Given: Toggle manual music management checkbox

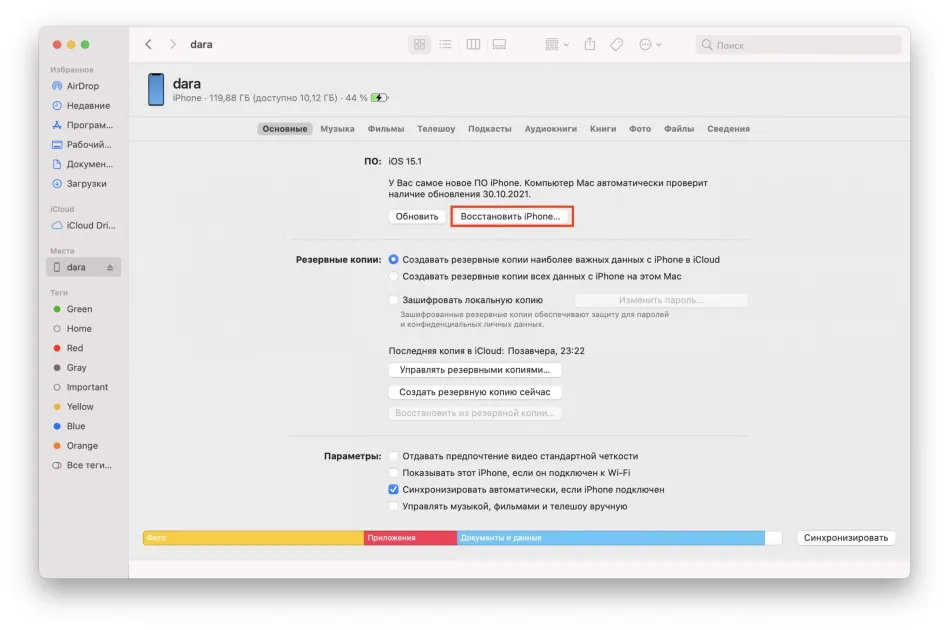Looking at the screenshot, I should pos(393,506).
